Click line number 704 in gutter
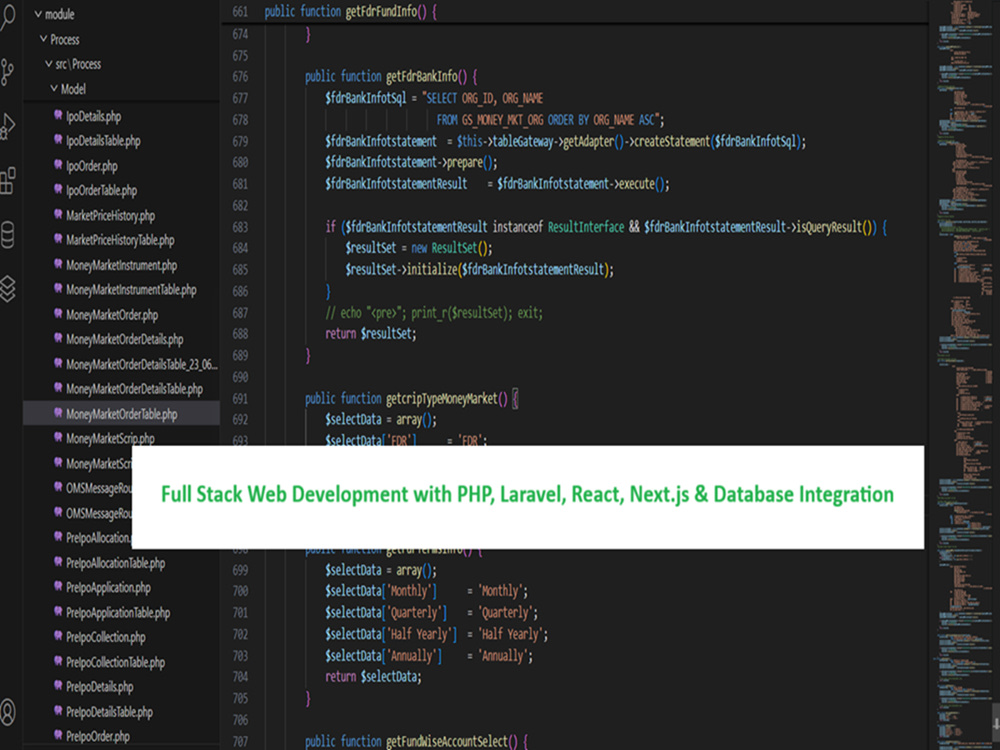Image resolution: width=1000 pixels, height=750 pixels. click(x=240, y=677)
